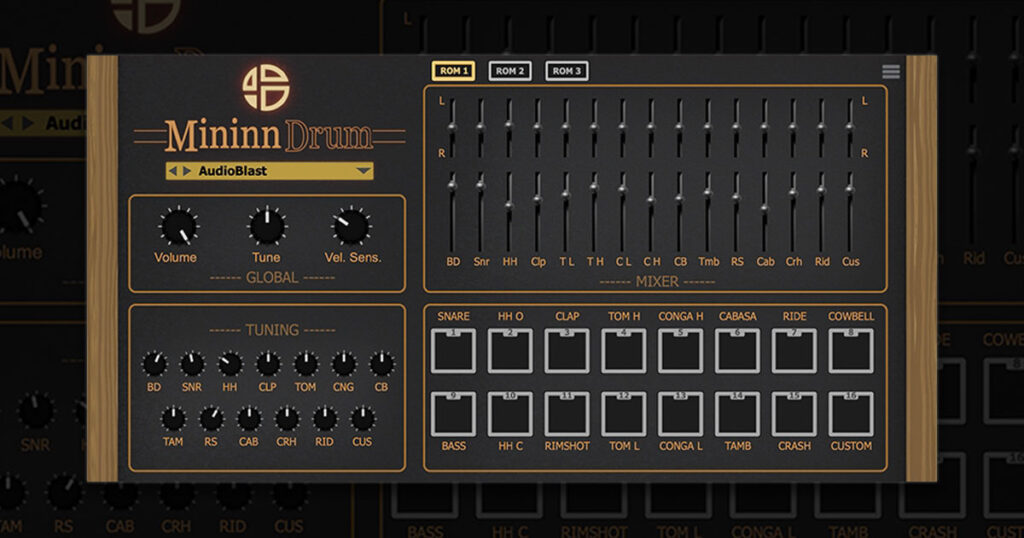Image resolution: width=1024 pixels, height=538 pixels.
Task: Click the HH tuning knob
Action: tap(230, 364)
